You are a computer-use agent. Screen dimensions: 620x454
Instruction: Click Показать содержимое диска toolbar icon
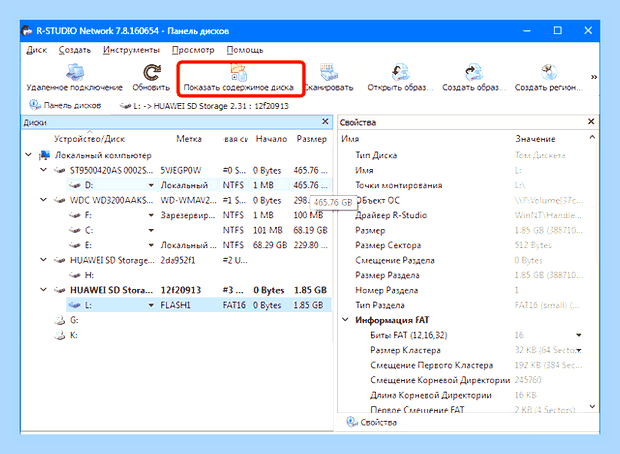[239, 72]
